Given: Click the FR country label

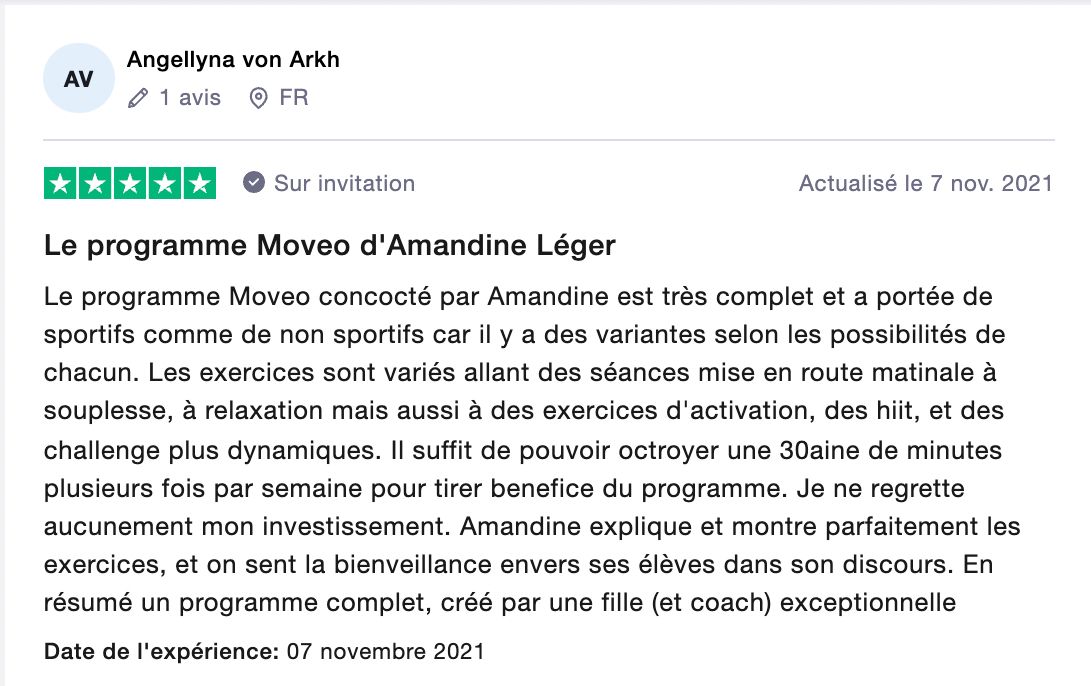Looking at the screenshot, I should tap(294, 97).
